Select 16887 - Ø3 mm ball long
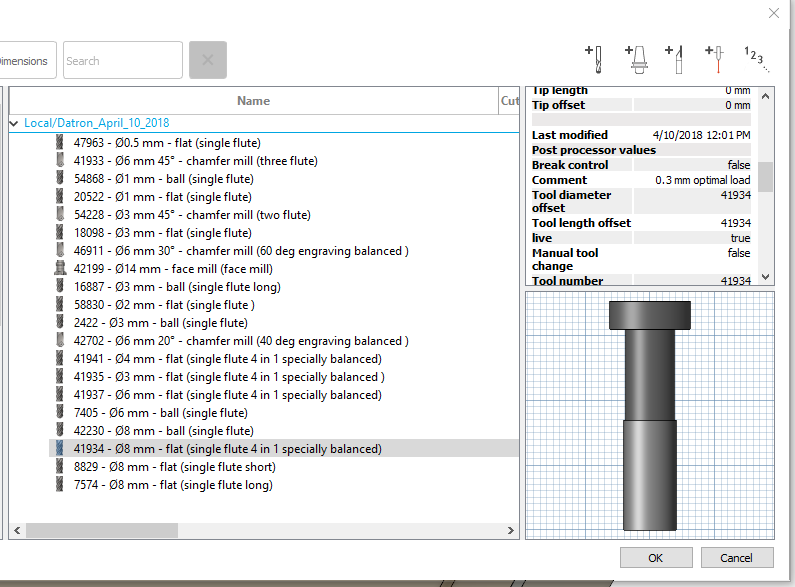Image resolution: width=795 pixels, height=587 pixels. point(177,287)
